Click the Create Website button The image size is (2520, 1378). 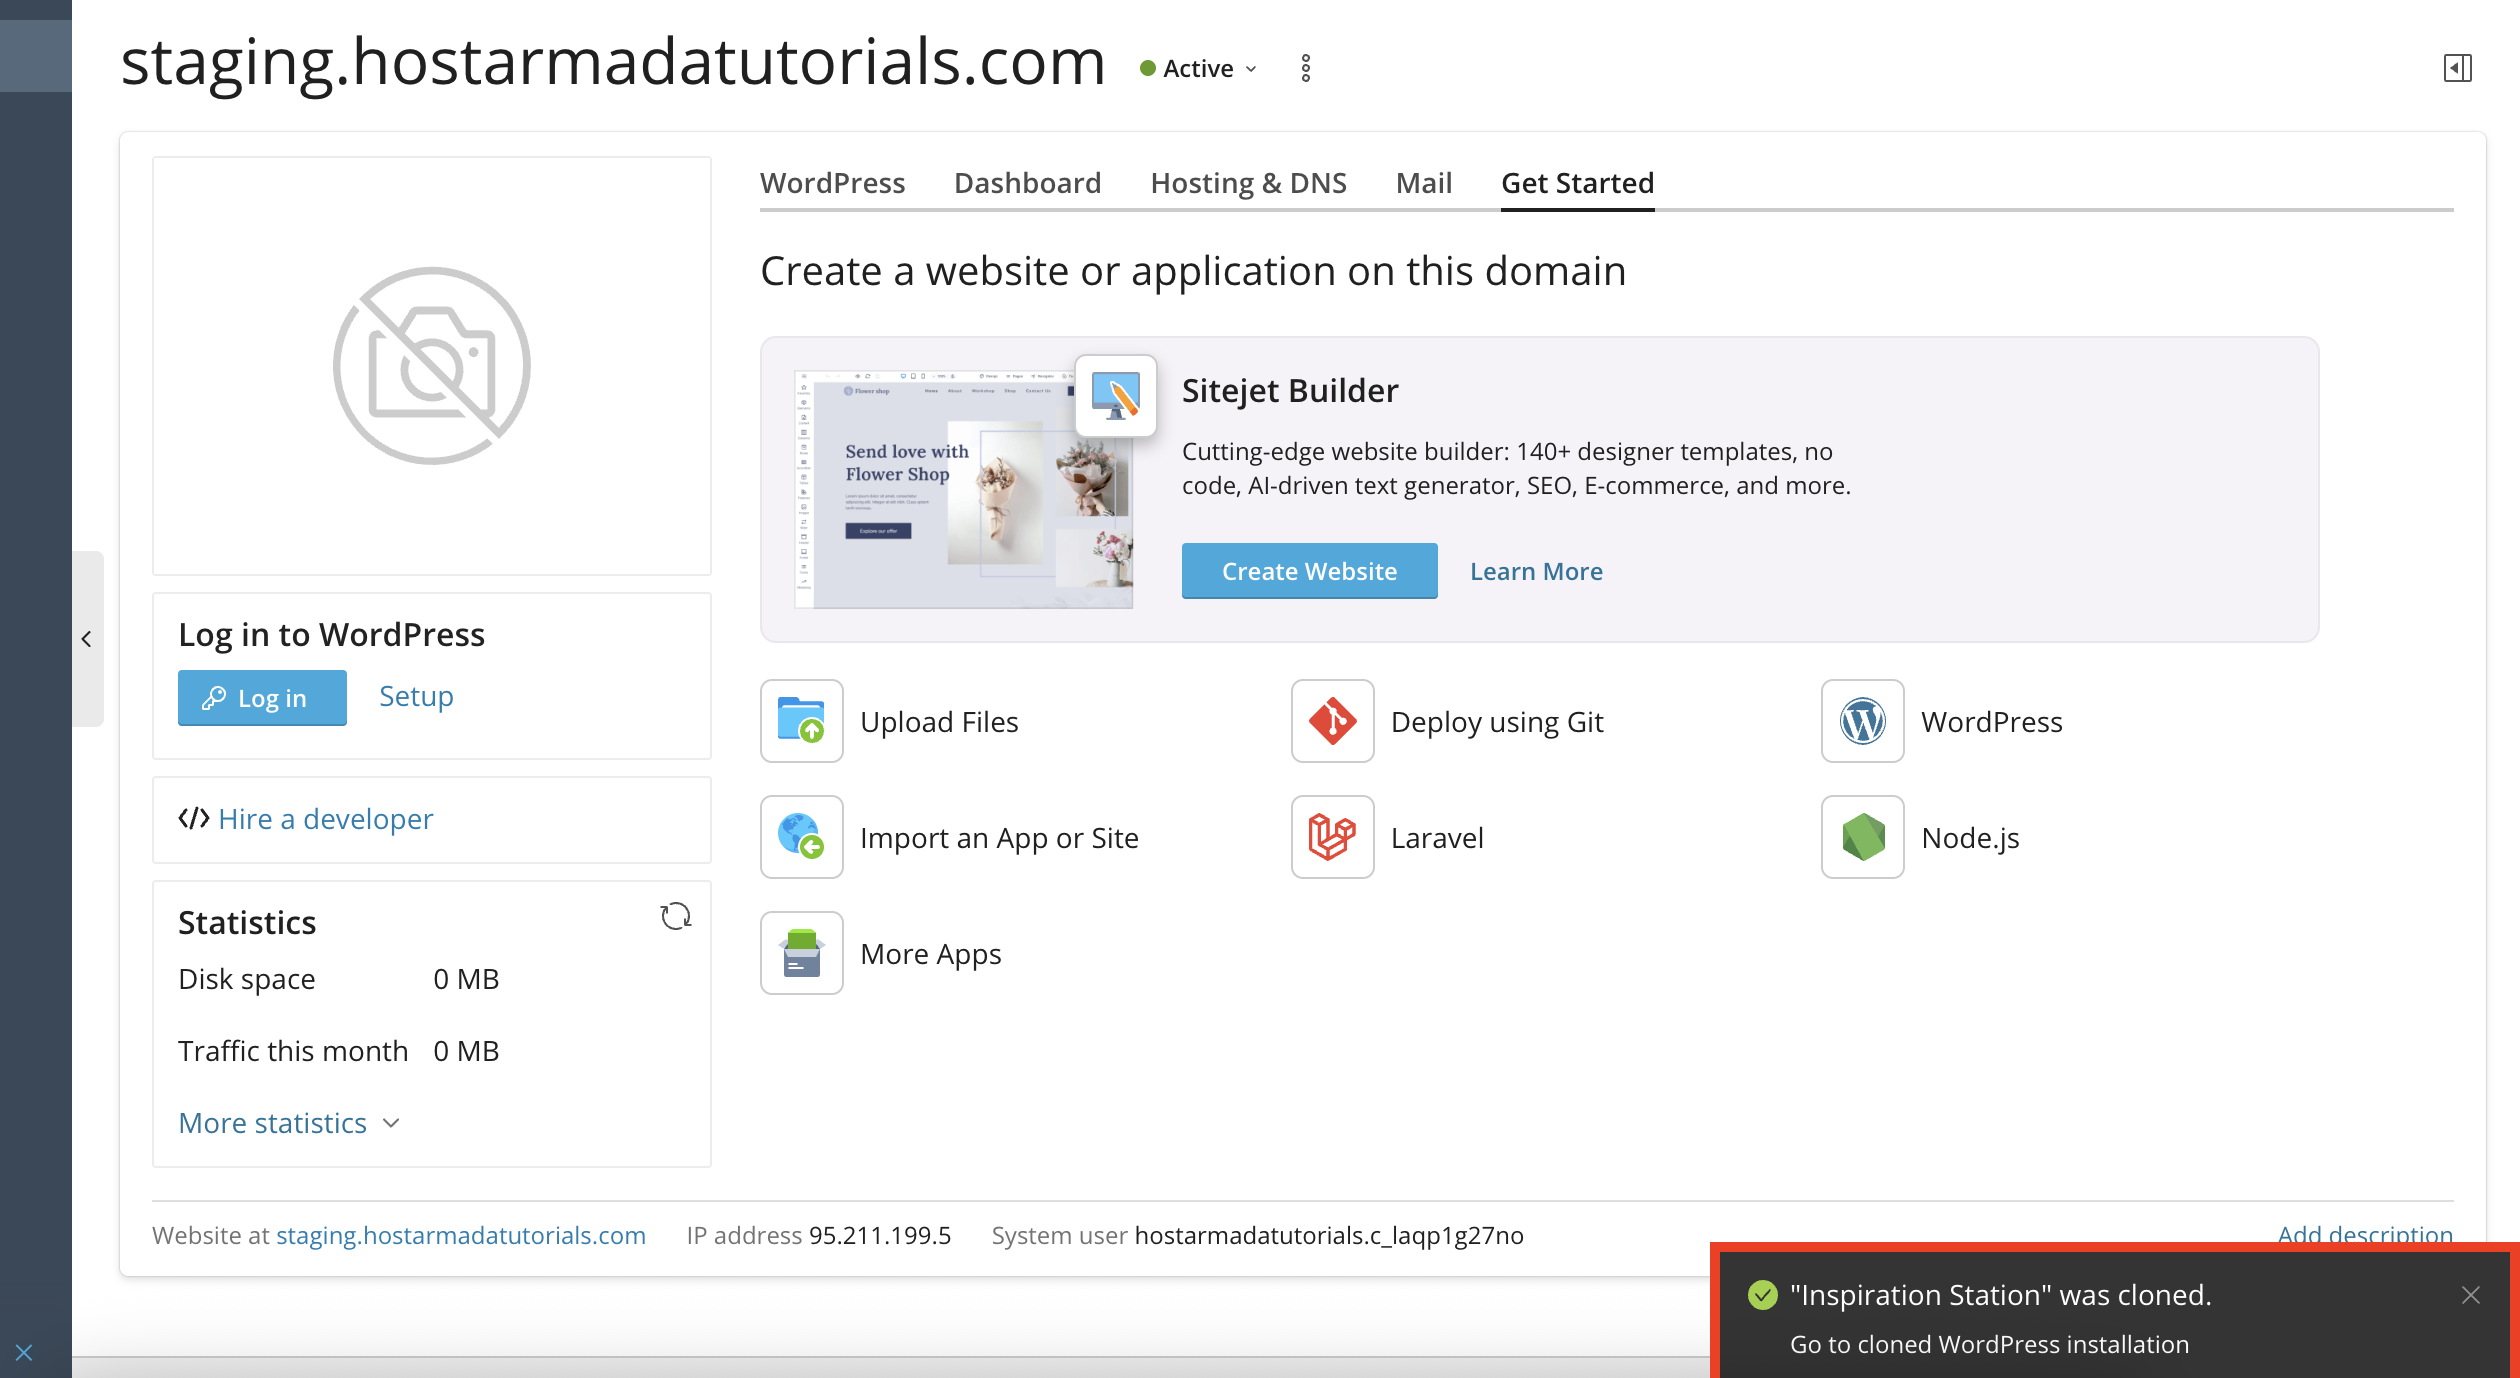[1309, 571]
